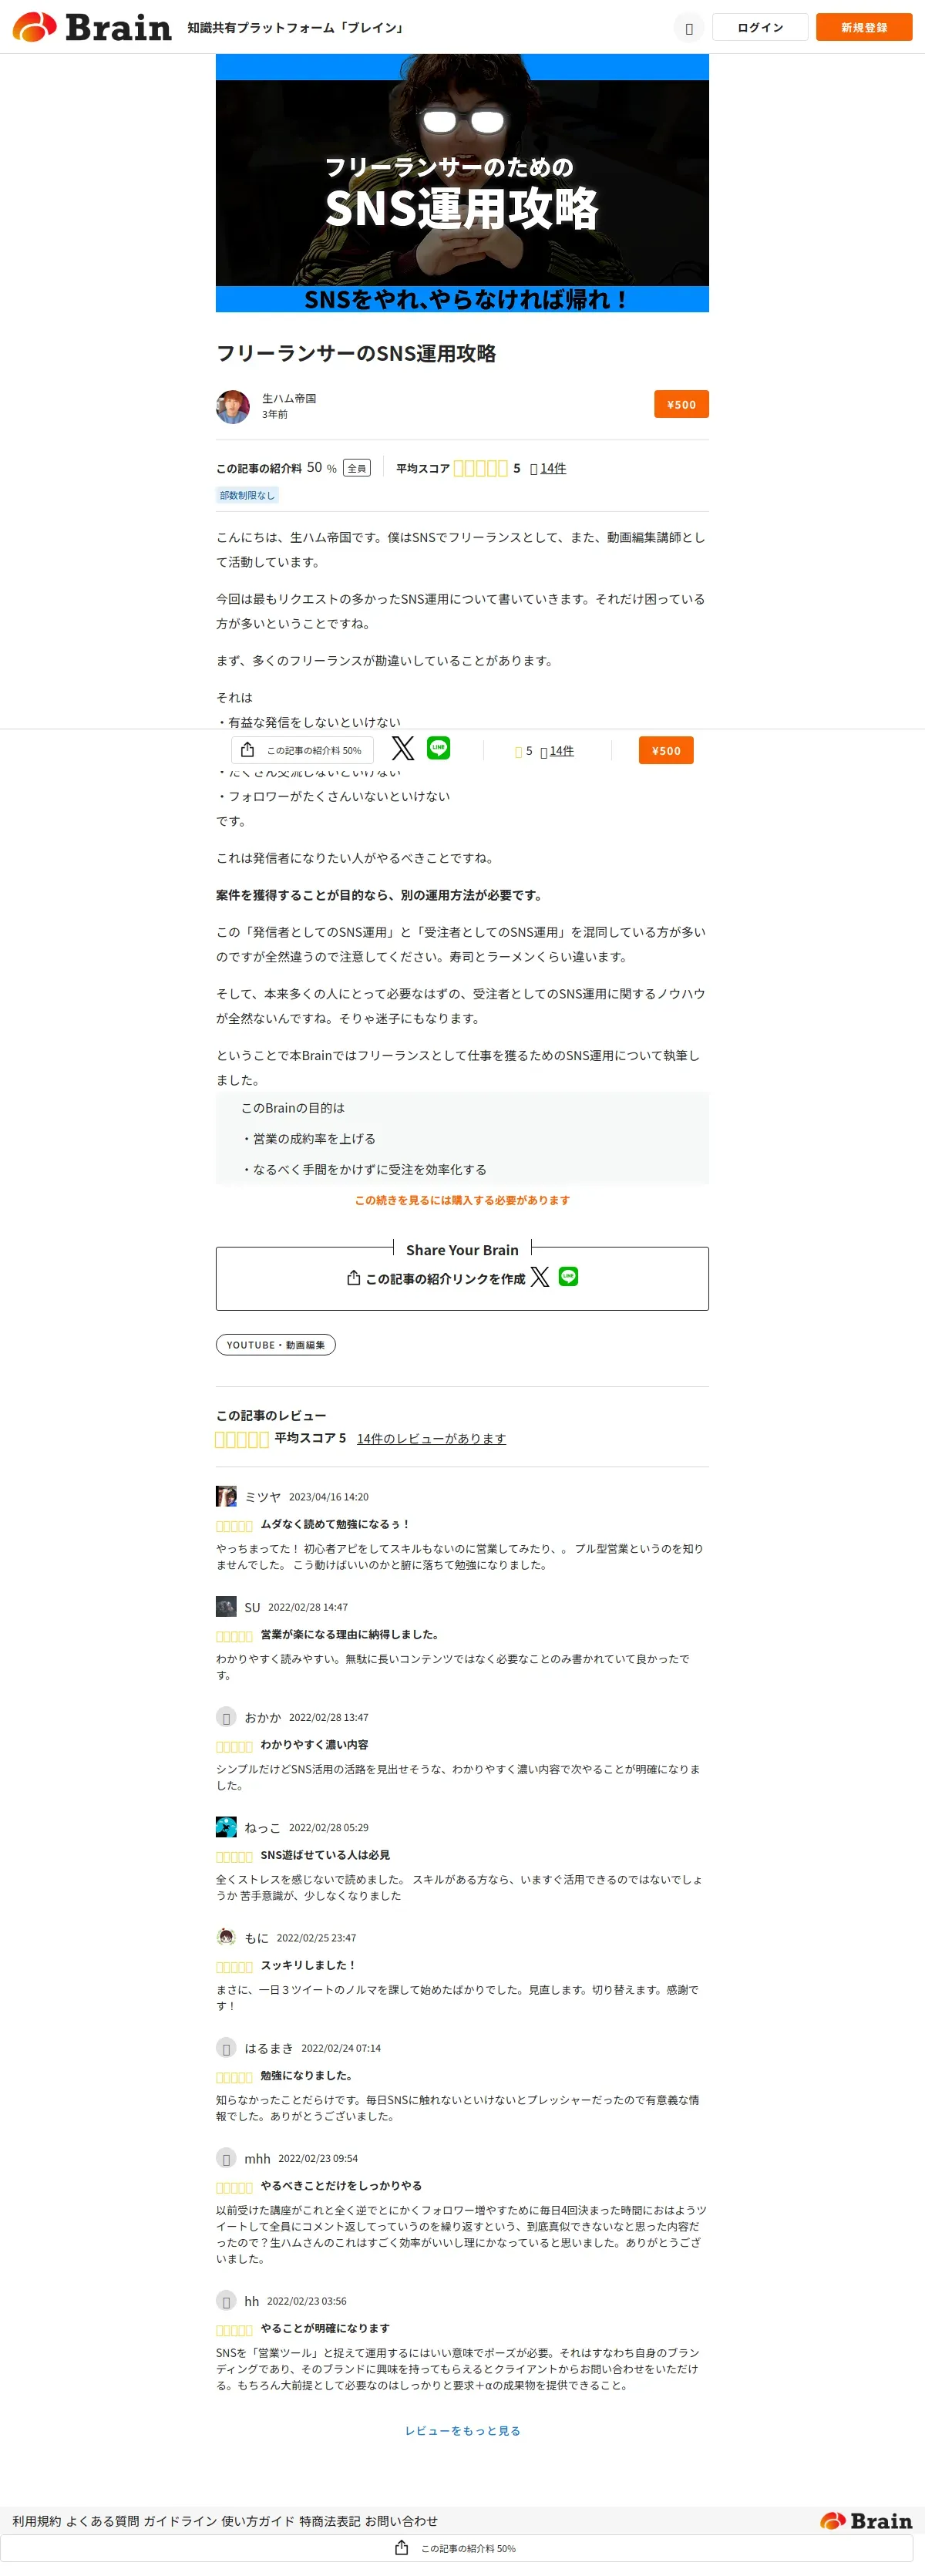Click ミツヤ reviewer avatar
Image resolution: width=925 pixels, height=2576 pixels.
point(226,1496)
